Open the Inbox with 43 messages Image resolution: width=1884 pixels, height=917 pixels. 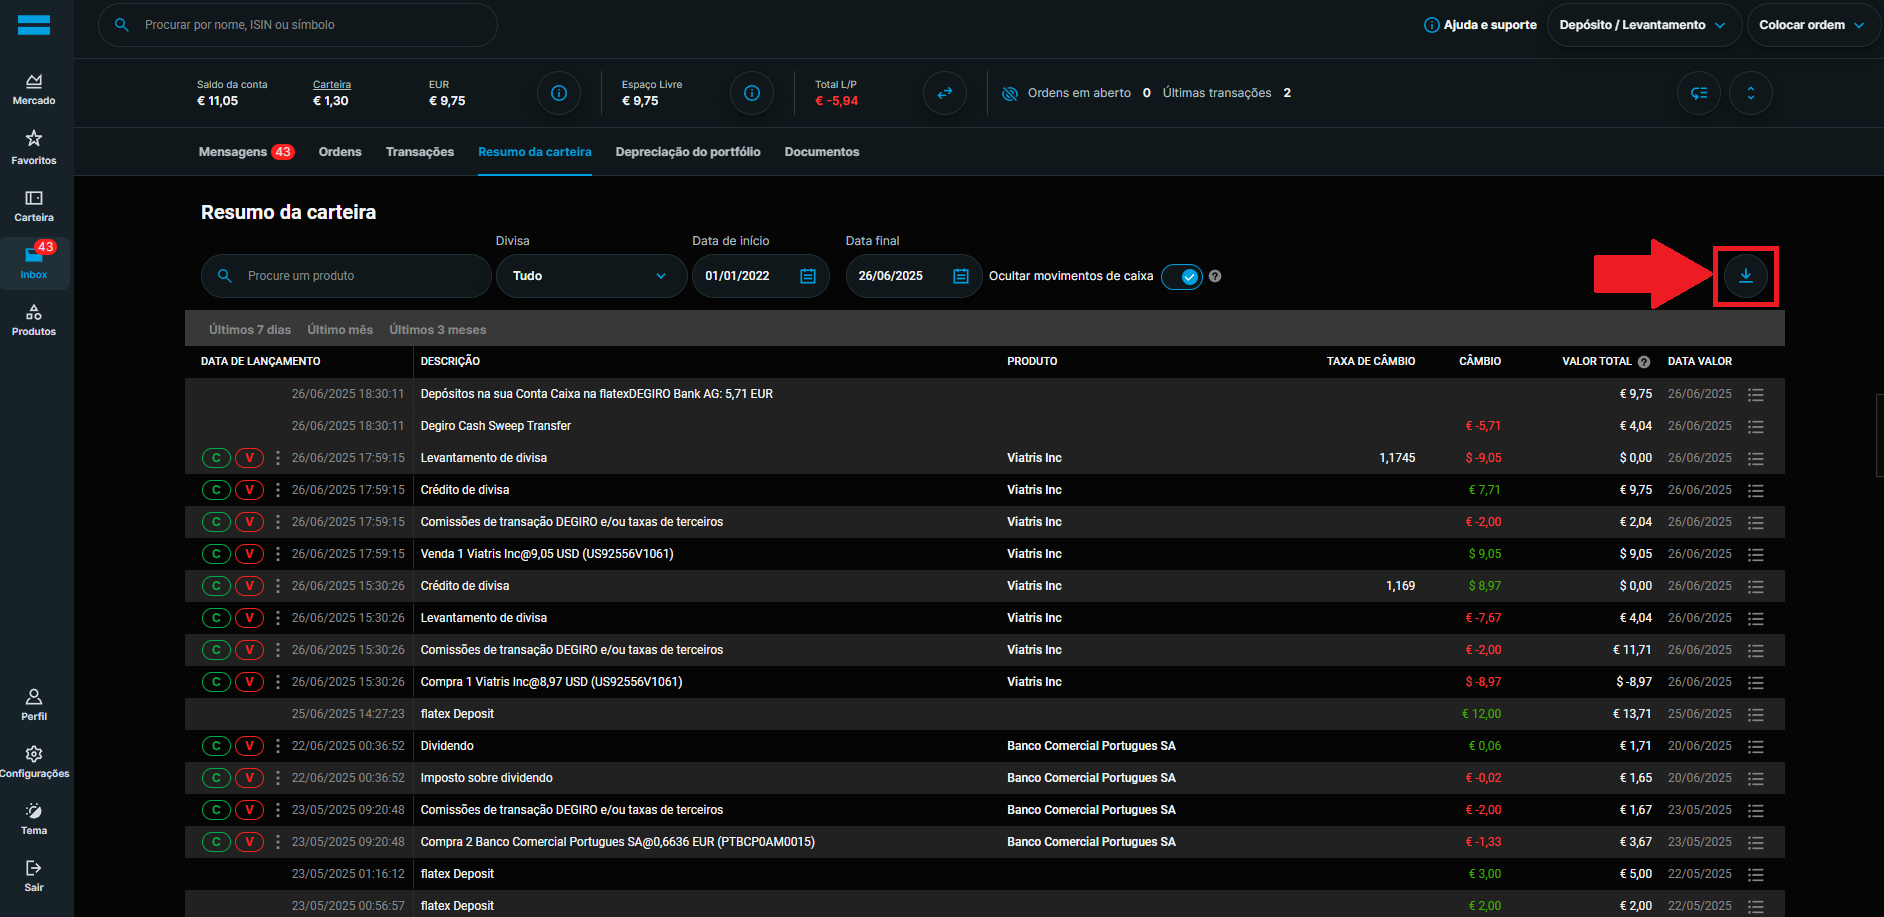pos(34,262)
